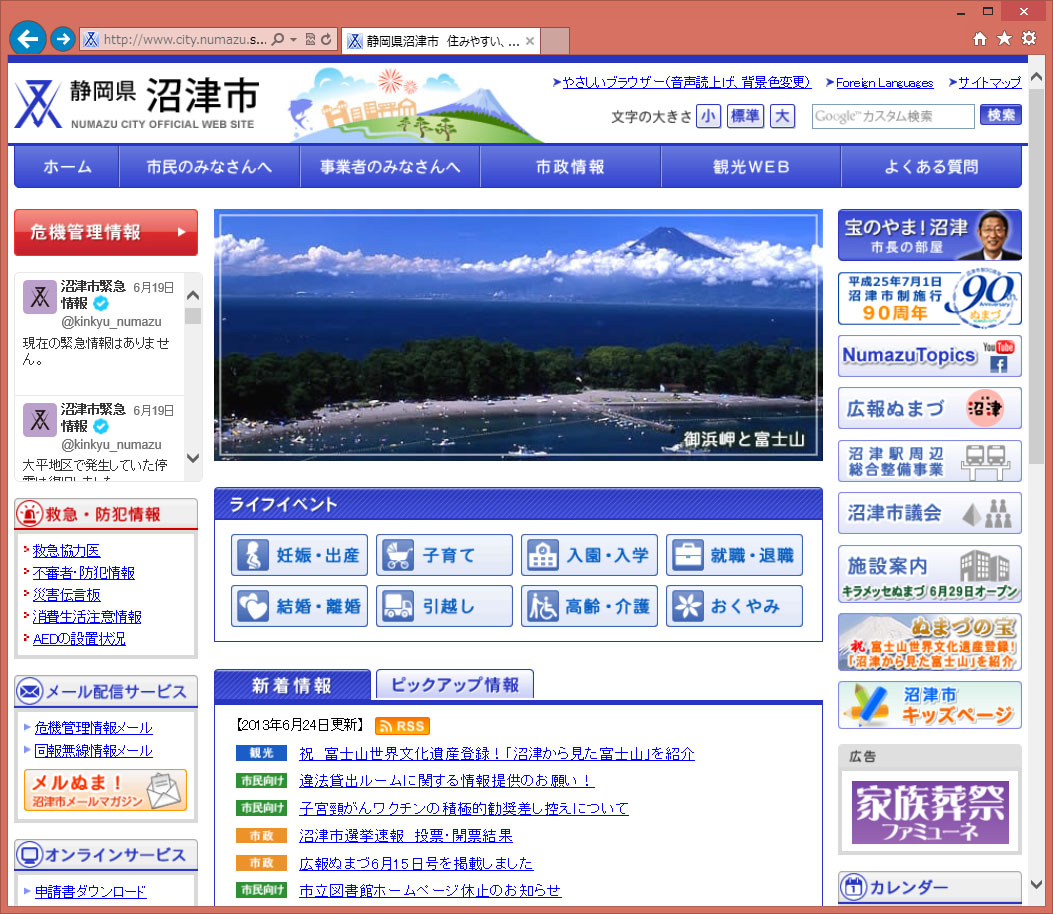The width and height of the screenshot is (1053, 914).
Task: Open the 90周年 anniversary banner
Action: tap(929, 298)
